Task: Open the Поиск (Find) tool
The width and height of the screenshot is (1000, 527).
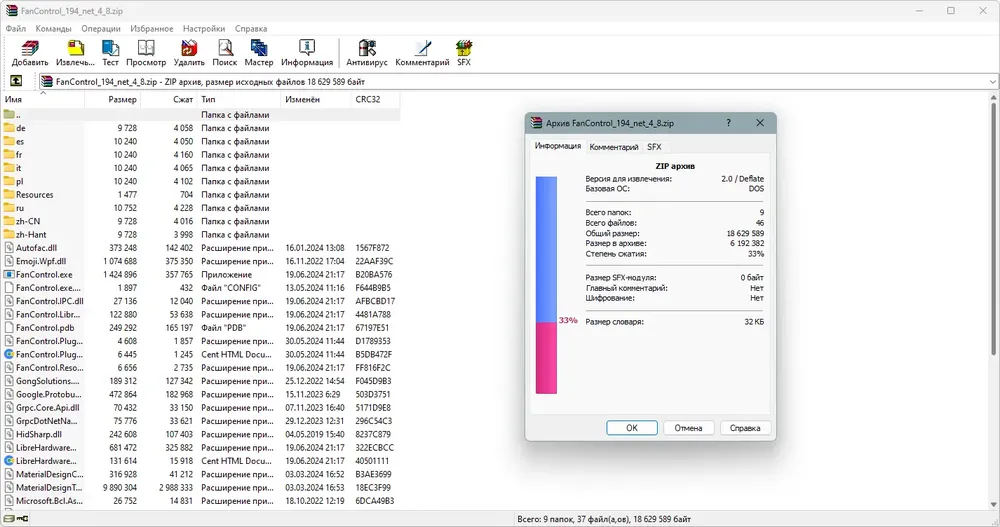Action: 224,53
